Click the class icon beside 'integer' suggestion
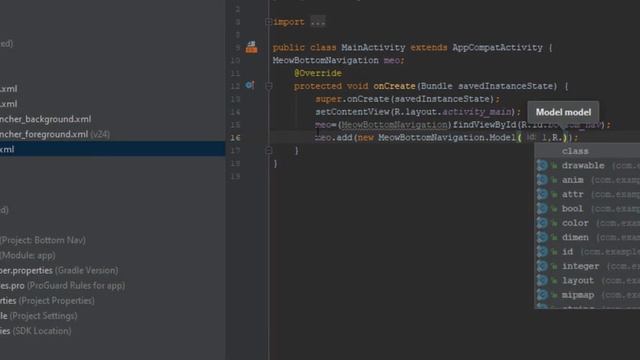The height and width of the screenshot is (360, 640). (542, 266)
